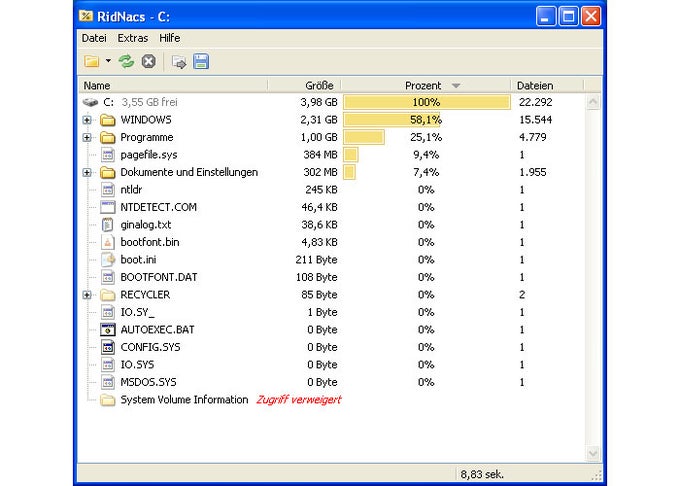This screenshot has height=486, width=680.
Task: Click the '8,83 sek.' status bar entry
Action: 482,475
